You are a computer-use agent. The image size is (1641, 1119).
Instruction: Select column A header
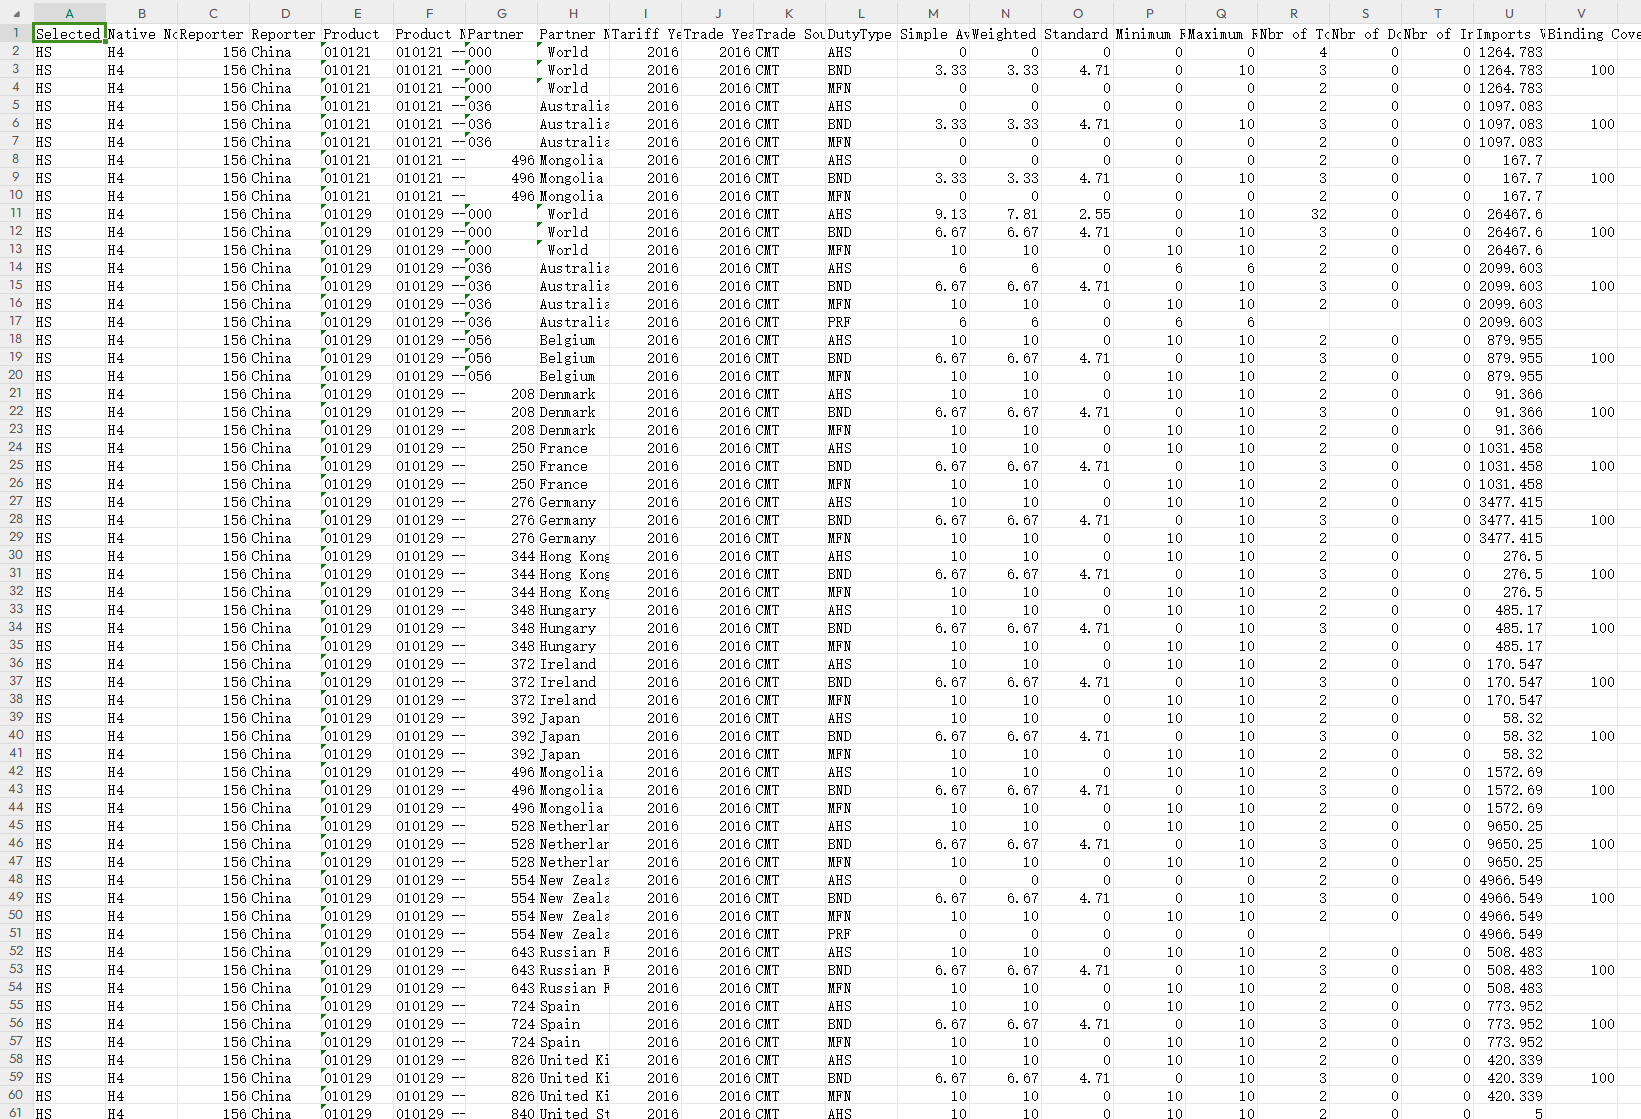pyautogui.click(x=69, y=13)
